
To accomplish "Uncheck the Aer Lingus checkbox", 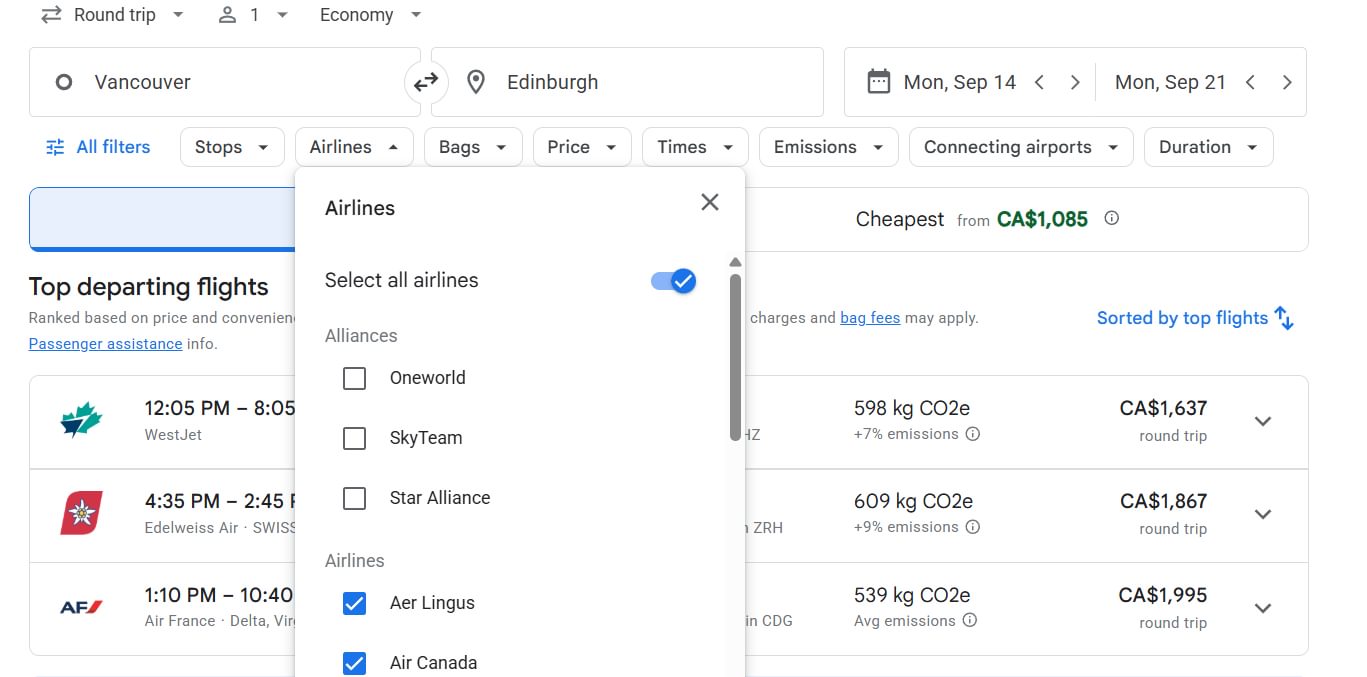I will pos(354,603).
